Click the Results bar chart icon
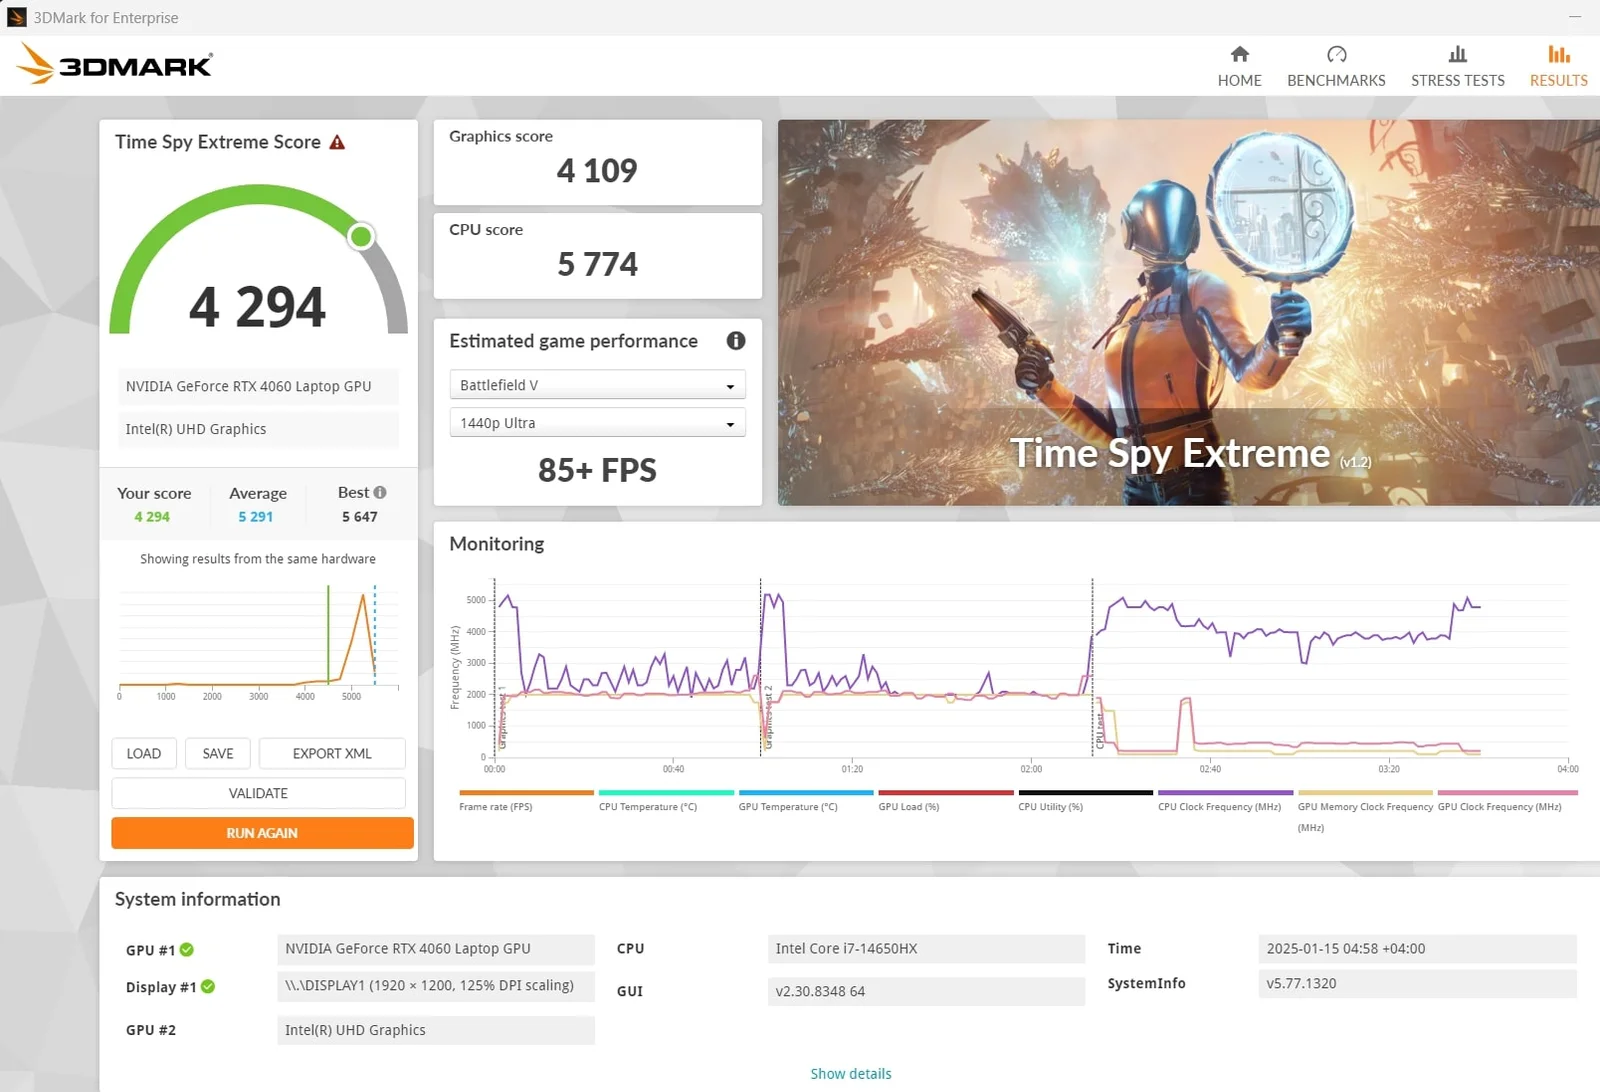The image size is (1600, 1092). coord(1558,55)
